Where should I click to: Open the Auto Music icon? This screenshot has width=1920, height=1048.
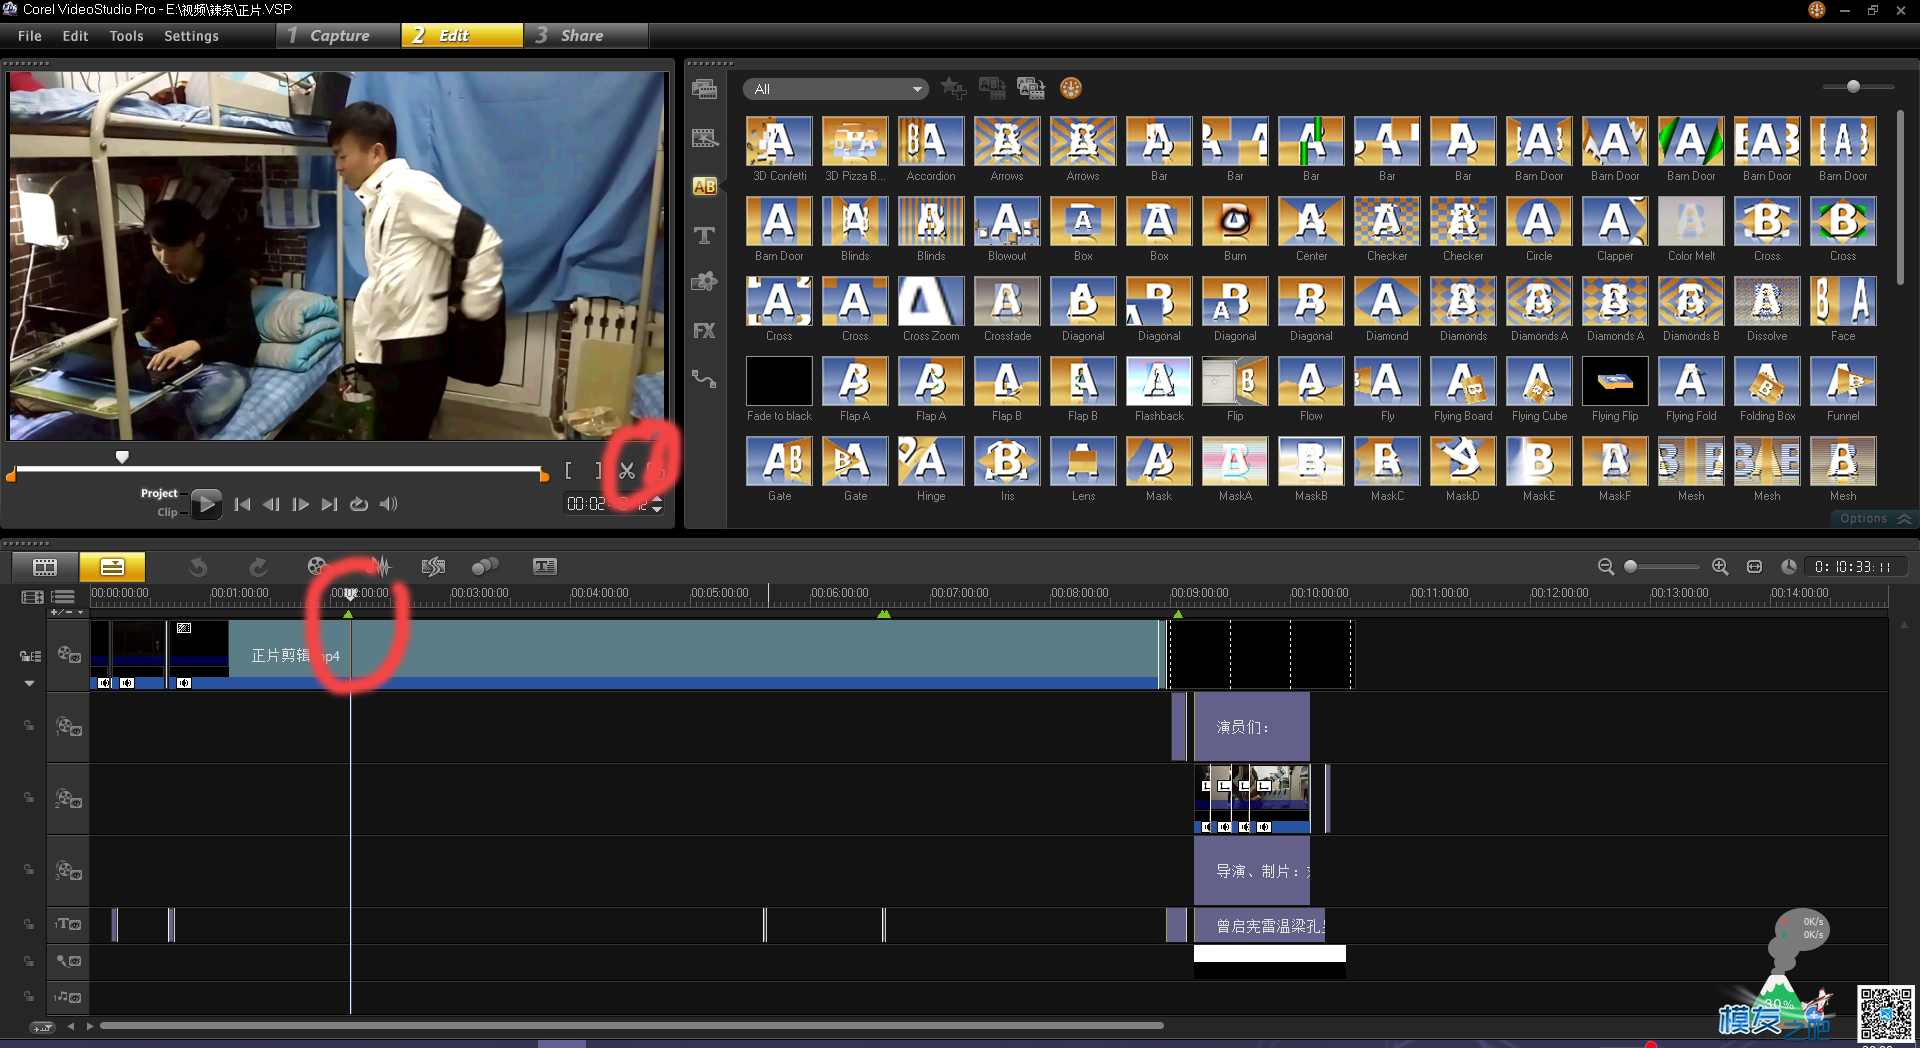point(433,567)
